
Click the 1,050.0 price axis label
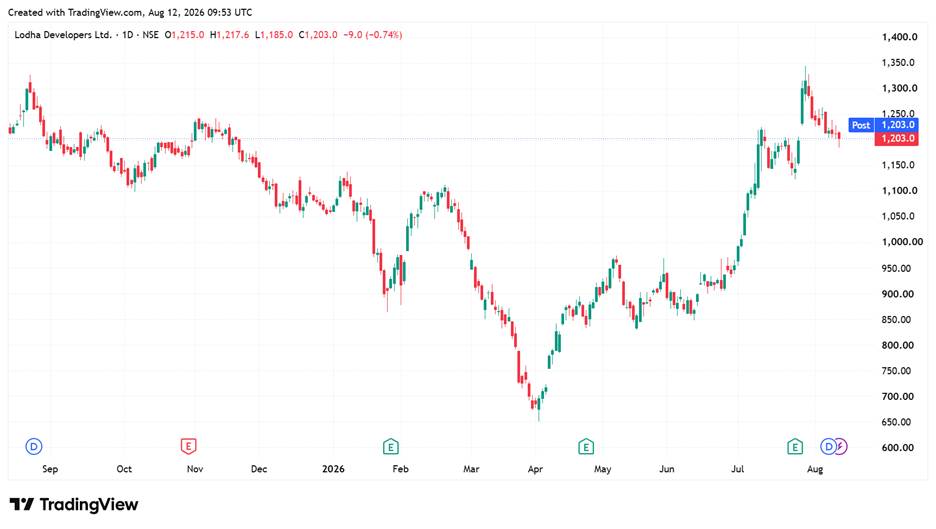click(x=898, y=217)
